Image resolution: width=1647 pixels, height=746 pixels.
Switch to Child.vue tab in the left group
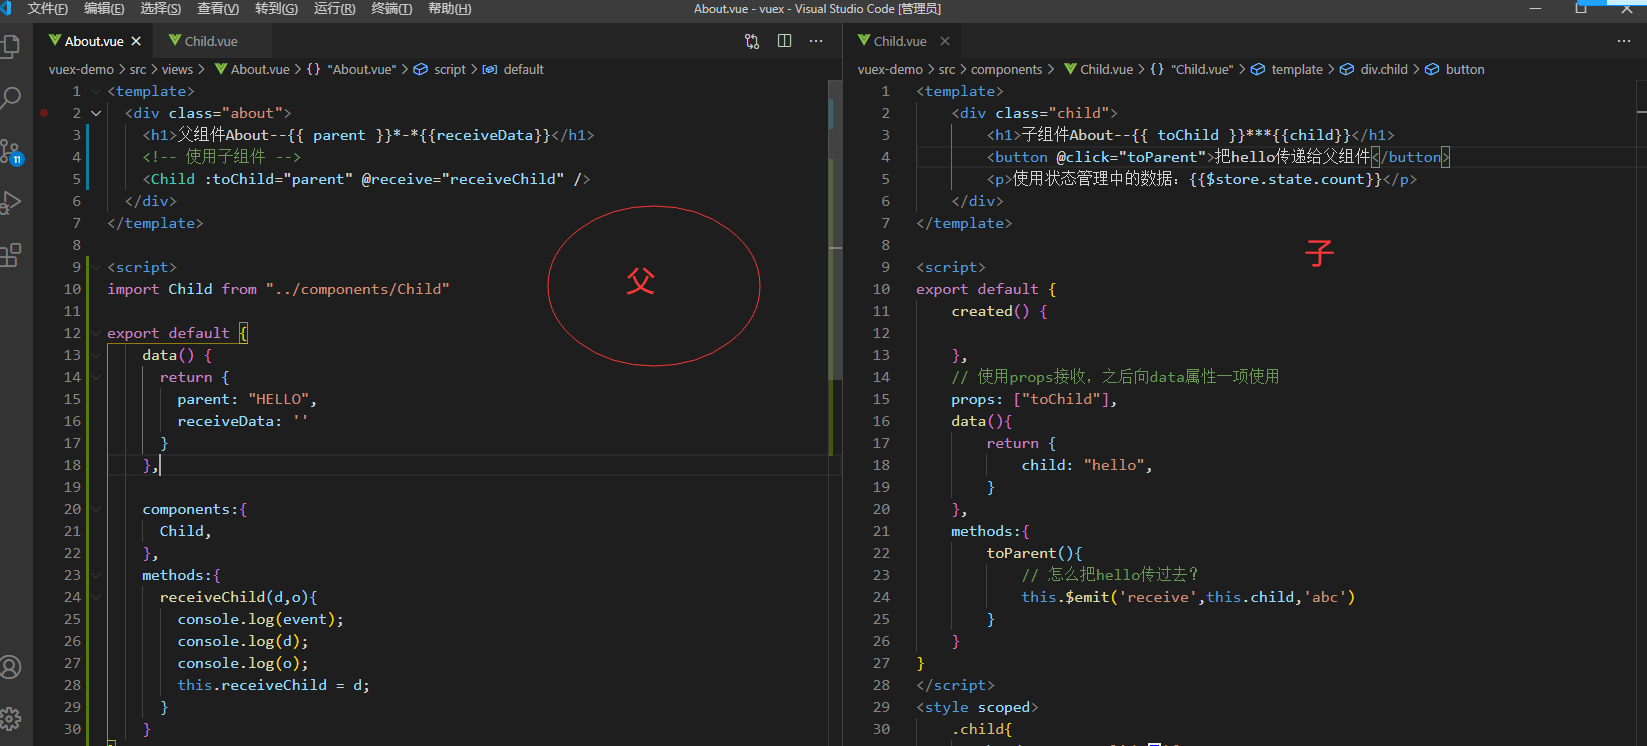point(210,41)
